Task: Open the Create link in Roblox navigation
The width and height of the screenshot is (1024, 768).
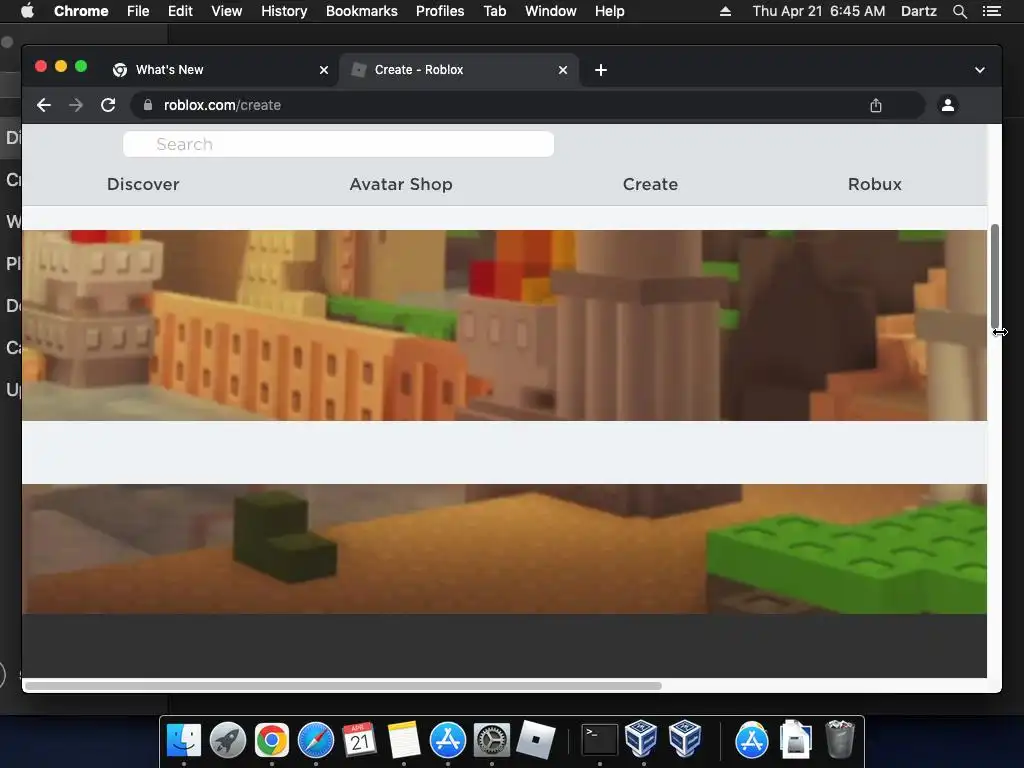Action: [x=650, y=184]
